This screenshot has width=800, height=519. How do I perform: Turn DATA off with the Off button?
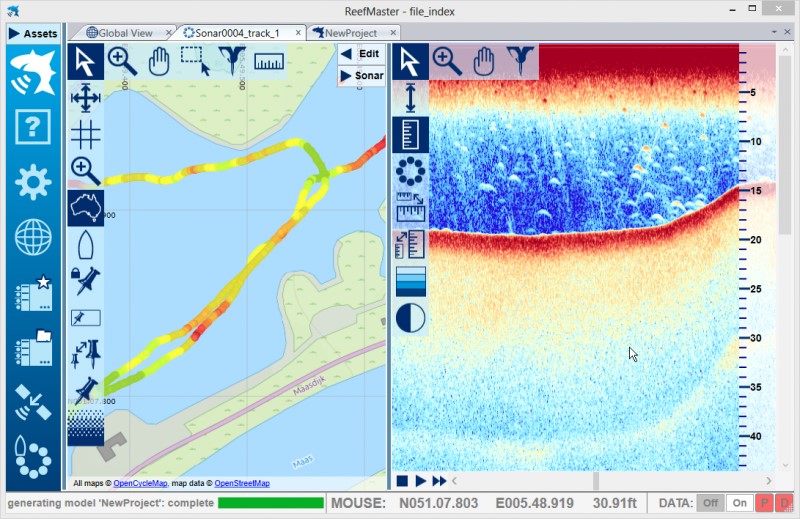[x=708, y=503]
